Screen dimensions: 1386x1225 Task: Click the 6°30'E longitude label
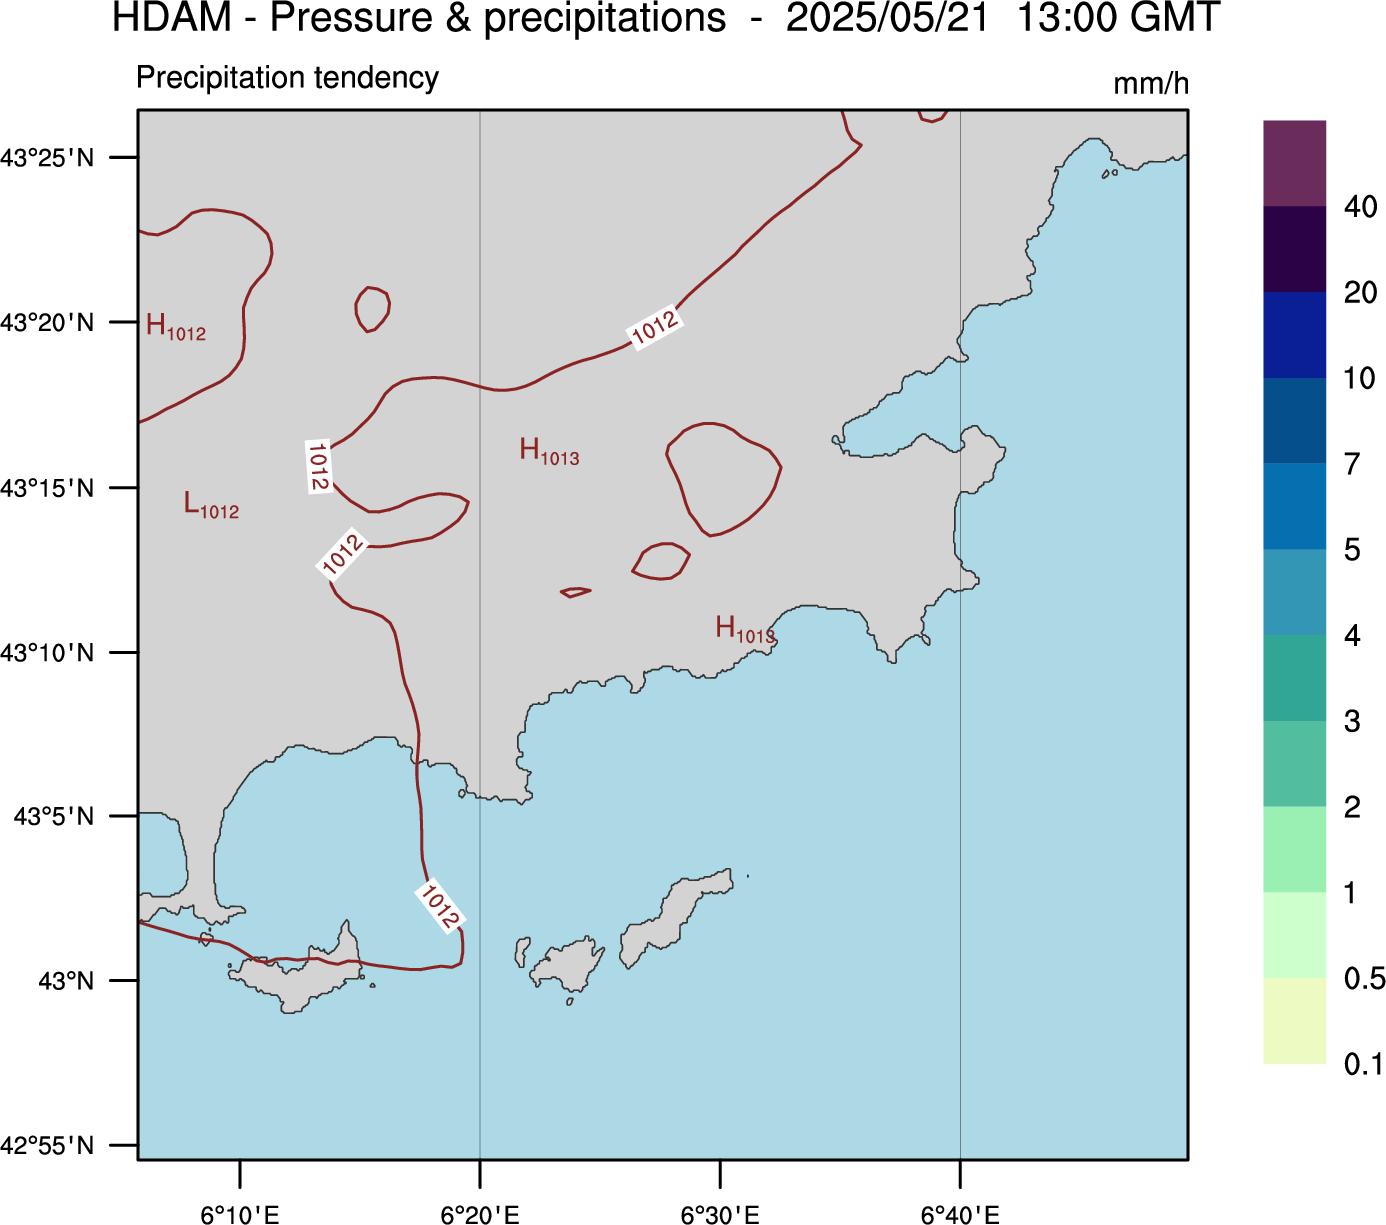[x=720, y=1214]
